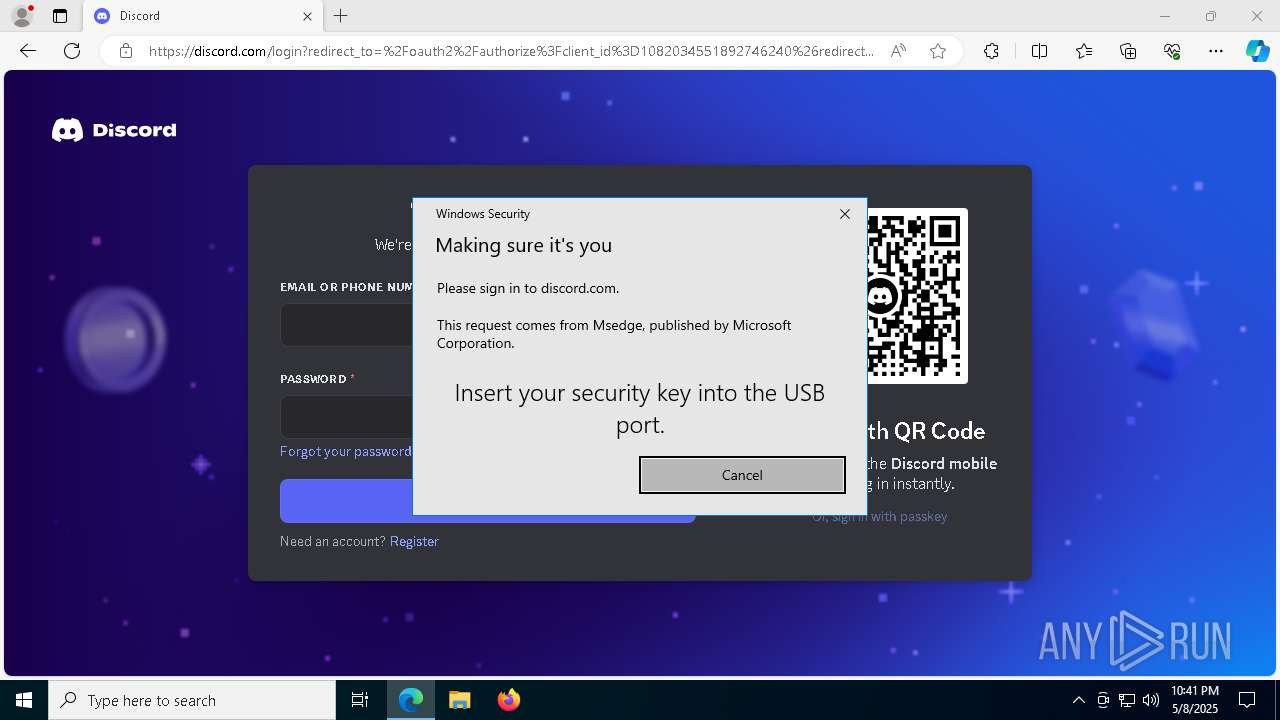Screen dimensions: 1280x720
Task: Close the Discord tab
Action: coord(307,16)
